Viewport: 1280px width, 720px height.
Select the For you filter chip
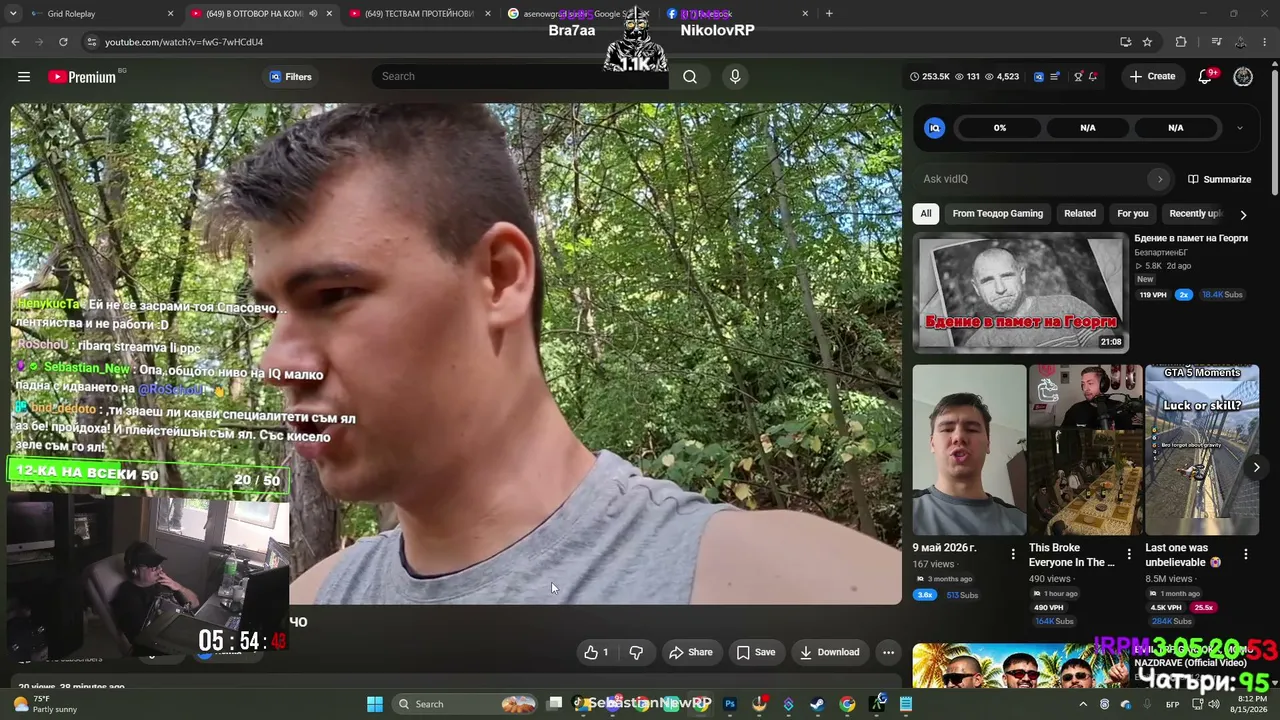pos(1133,213)
